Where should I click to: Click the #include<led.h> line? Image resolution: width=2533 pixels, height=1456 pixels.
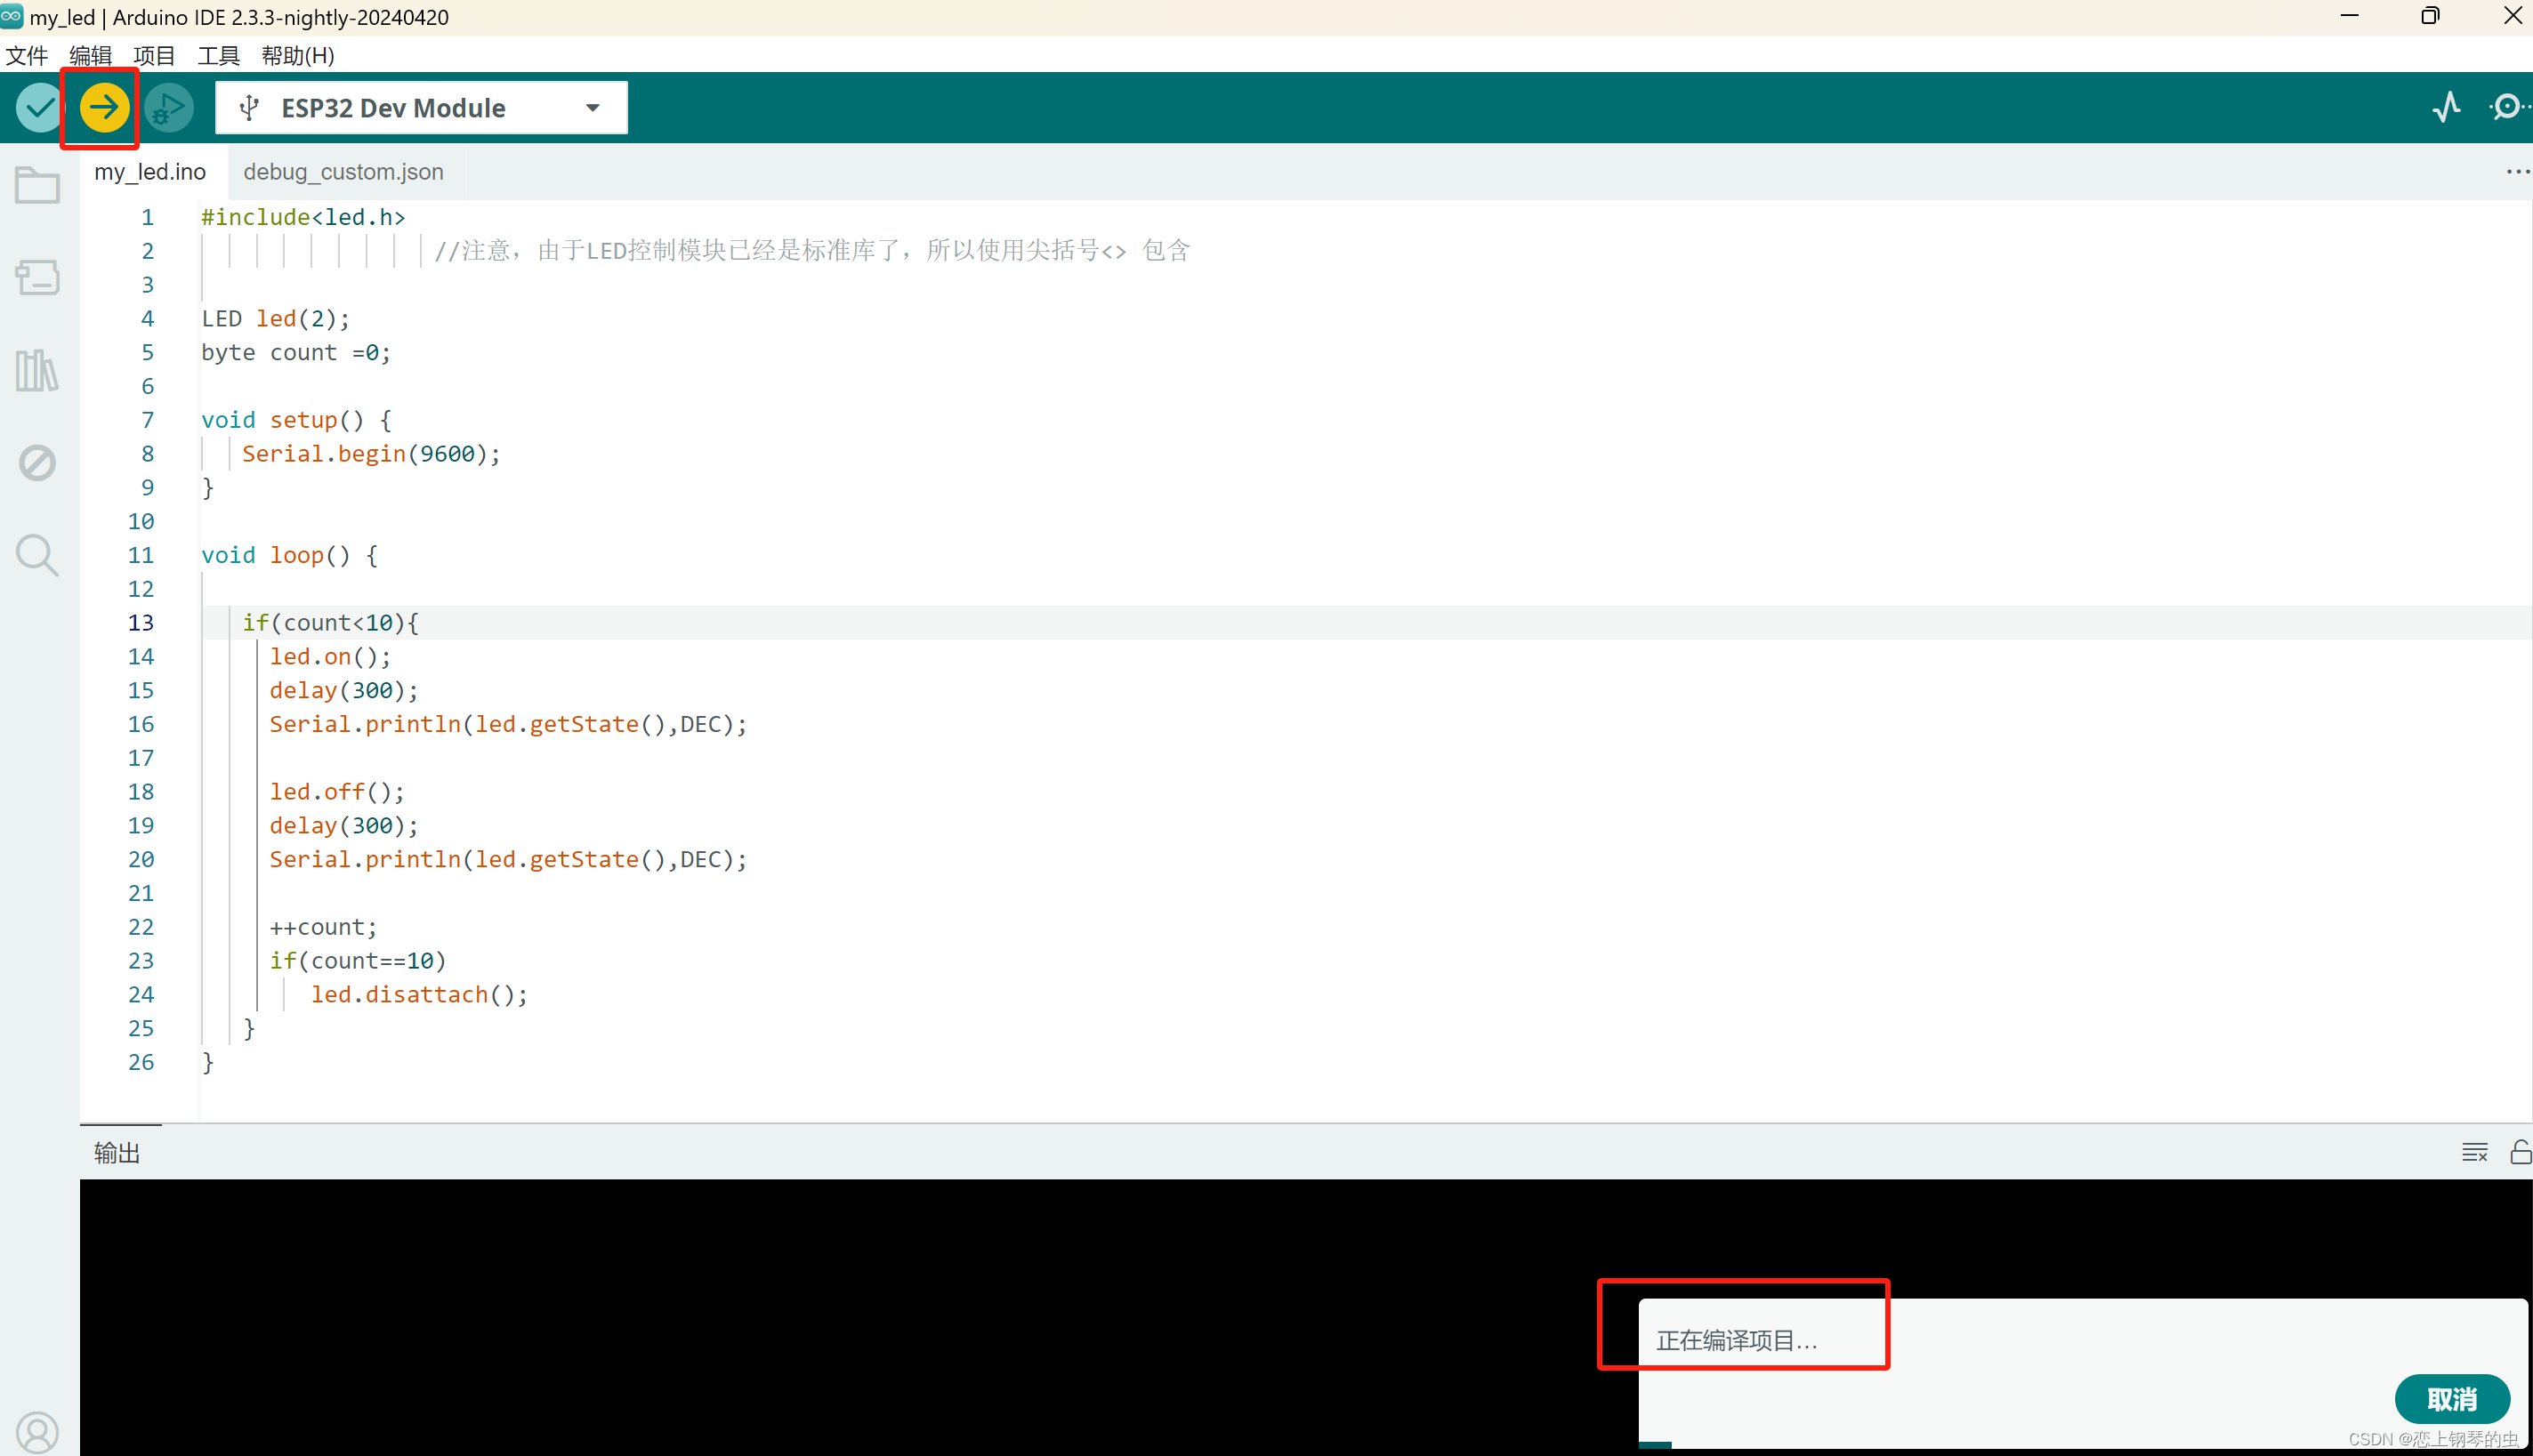(303, 217)
